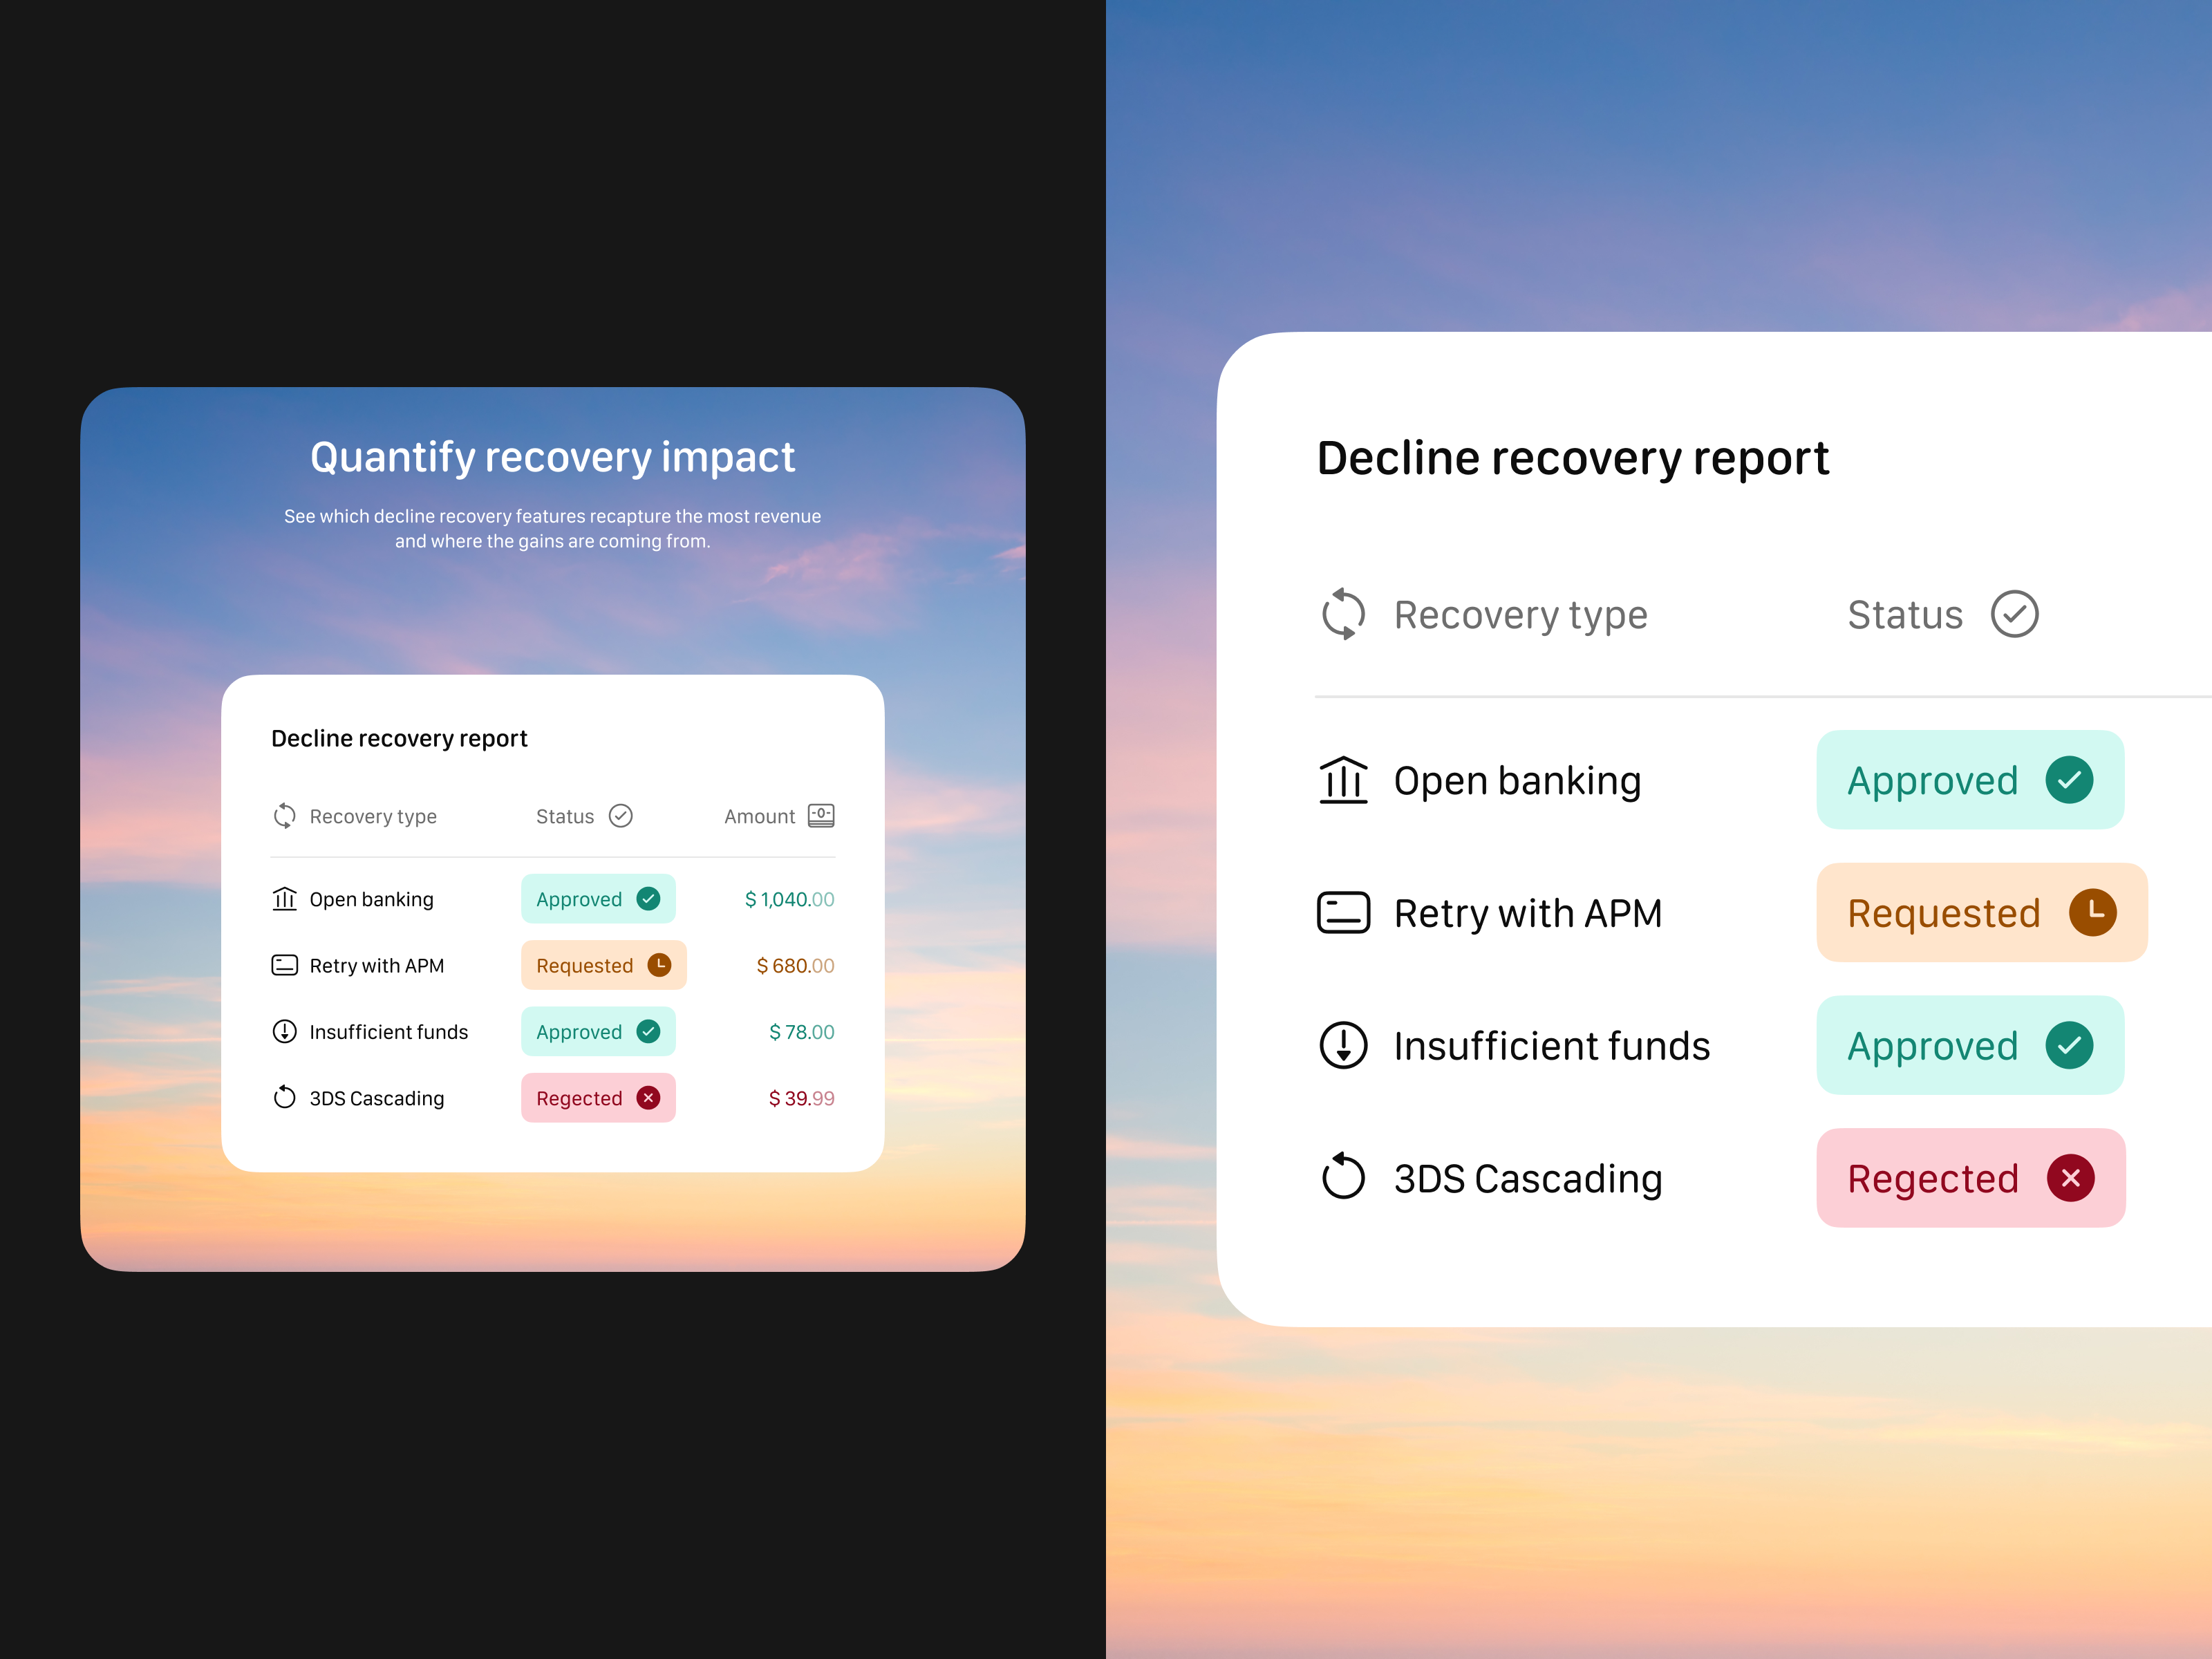
Task: Click the bank icon beside Open banking in enlarged card
Action: tap(1343, 780)
